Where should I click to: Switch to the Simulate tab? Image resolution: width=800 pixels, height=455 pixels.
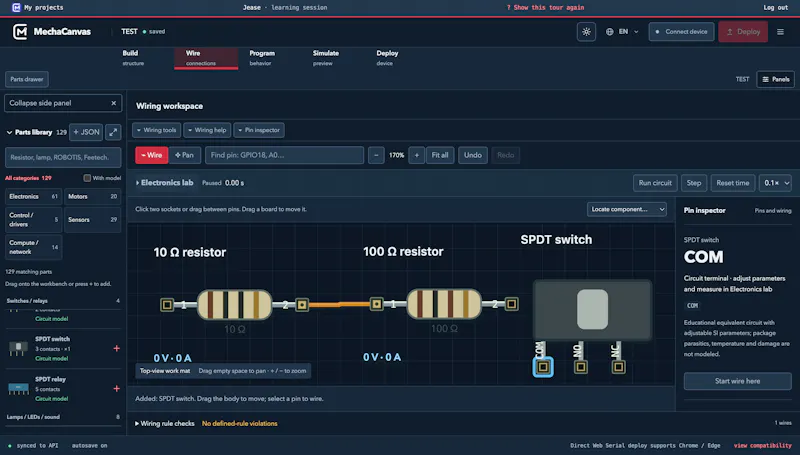tap(326, 58)
